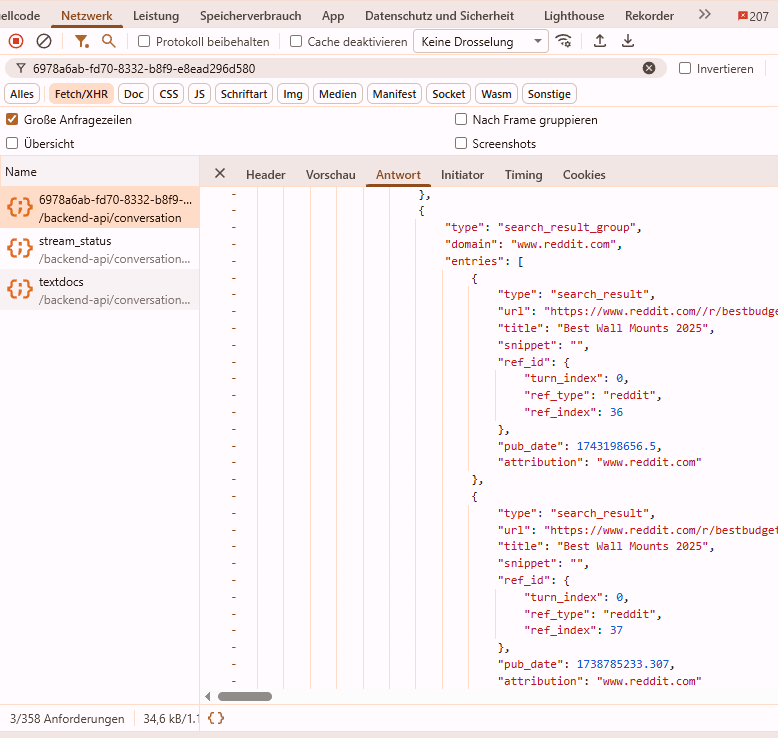Filter by Fetch/XHR type
The width and height of the screenshot is (778, 738).
pyautogui.click(x=81, y=94)
